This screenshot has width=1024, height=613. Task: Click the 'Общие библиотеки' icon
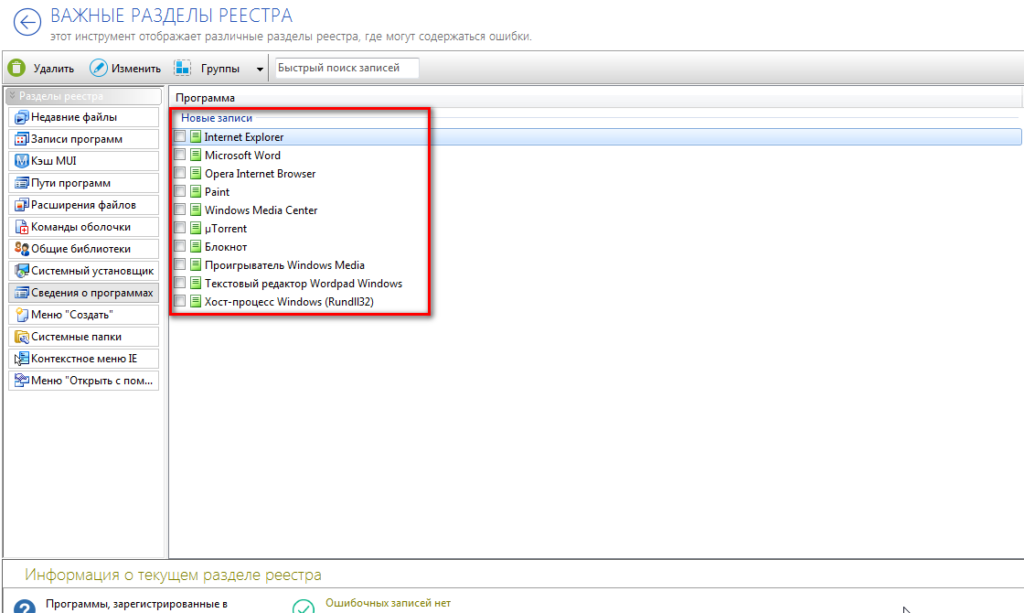pyautogui.click(x=22, y=249)
